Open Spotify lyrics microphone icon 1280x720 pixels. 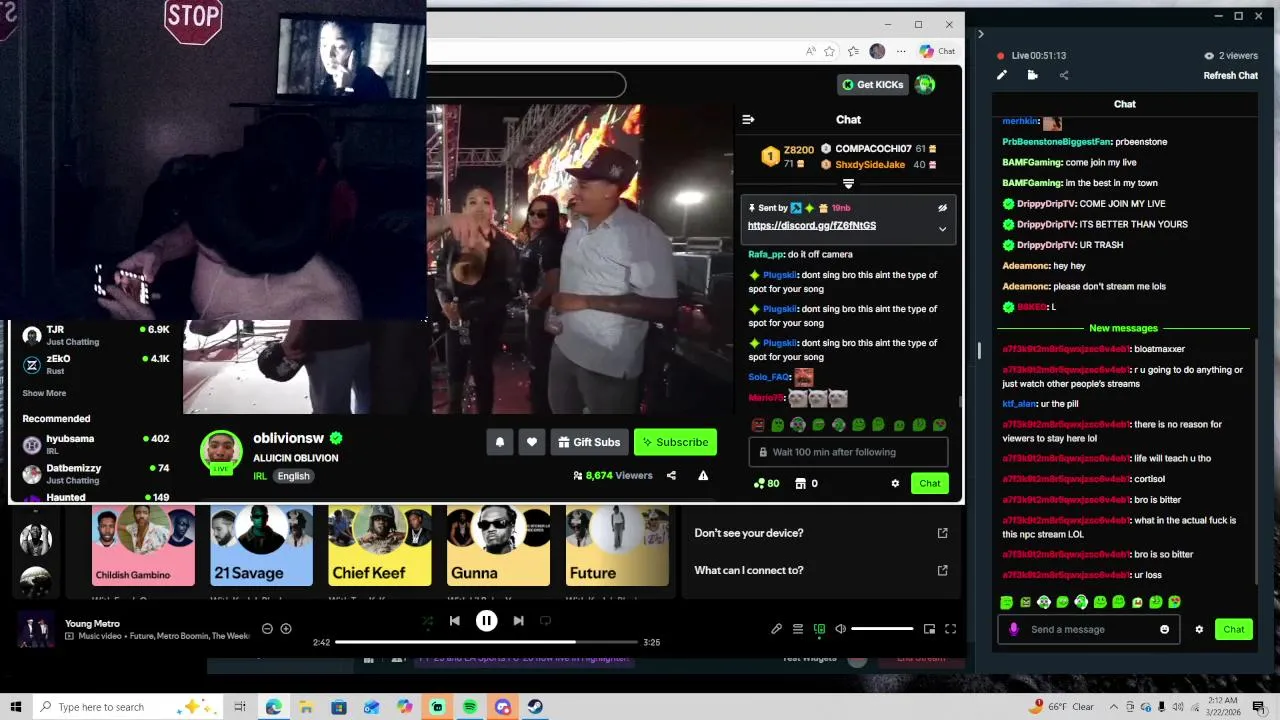pyautogui.click(x=776, y=629)
